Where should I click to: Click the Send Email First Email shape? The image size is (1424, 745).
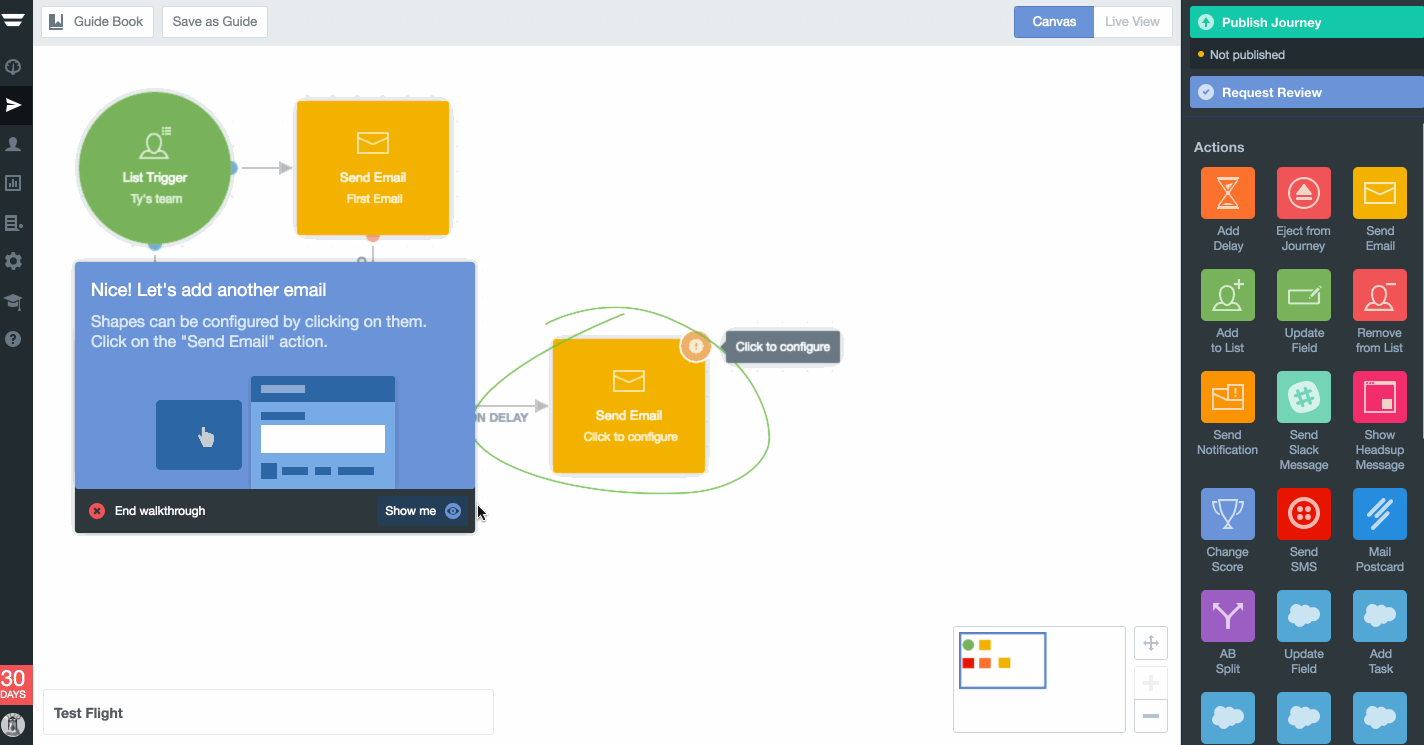(373, 168)
